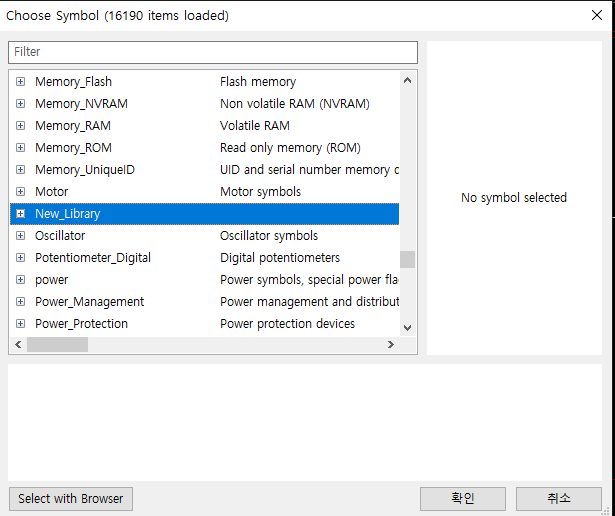
Task: Click the list scroll down arrow
Action: tap(408, 327)
